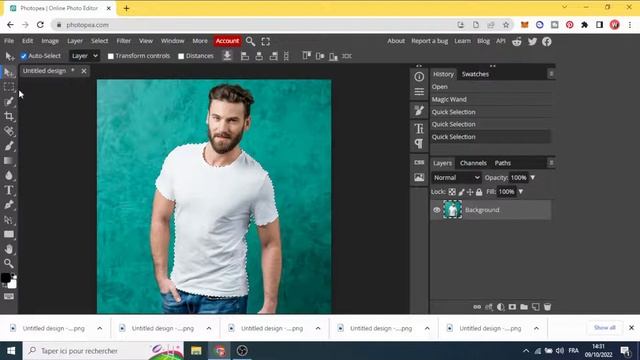Viewport: 640px width, 360px height.
Task: Toggle lock position icon
Action: click(470, 192)
